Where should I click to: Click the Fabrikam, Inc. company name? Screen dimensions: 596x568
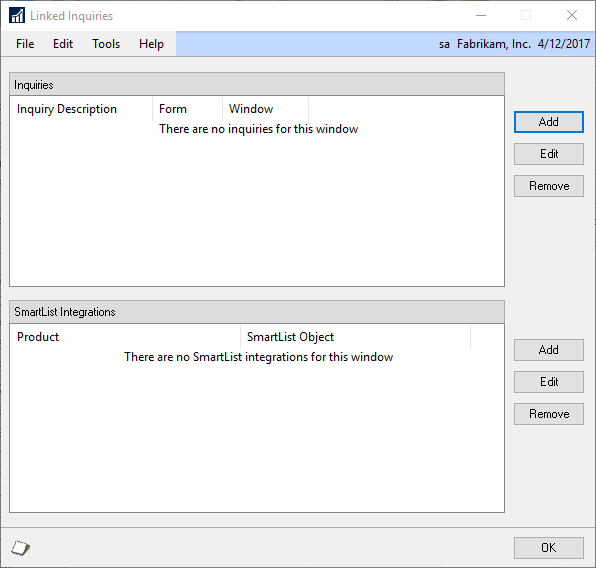coord(494,44)
